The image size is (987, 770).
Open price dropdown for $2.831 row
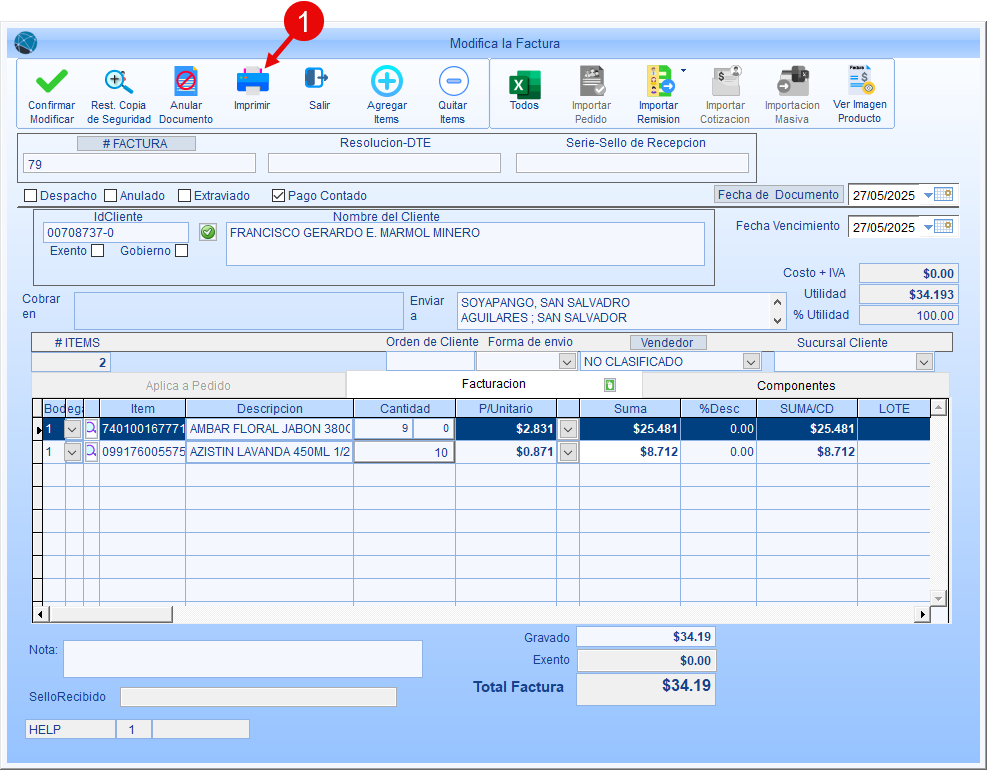point(568,429)
